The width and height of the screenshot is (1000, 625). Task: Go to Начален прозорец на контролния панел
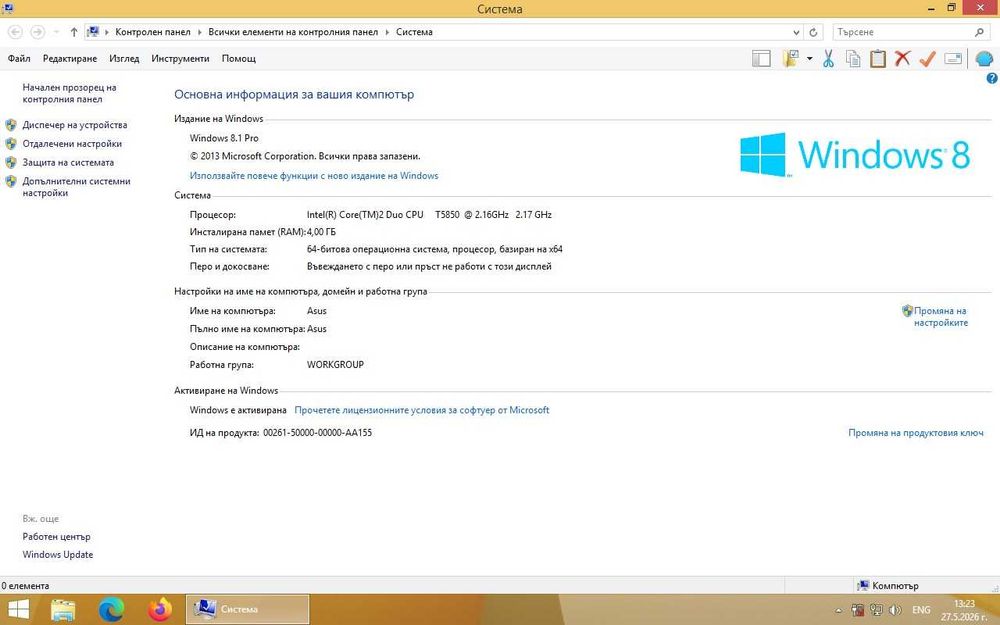tap(70, 93)
